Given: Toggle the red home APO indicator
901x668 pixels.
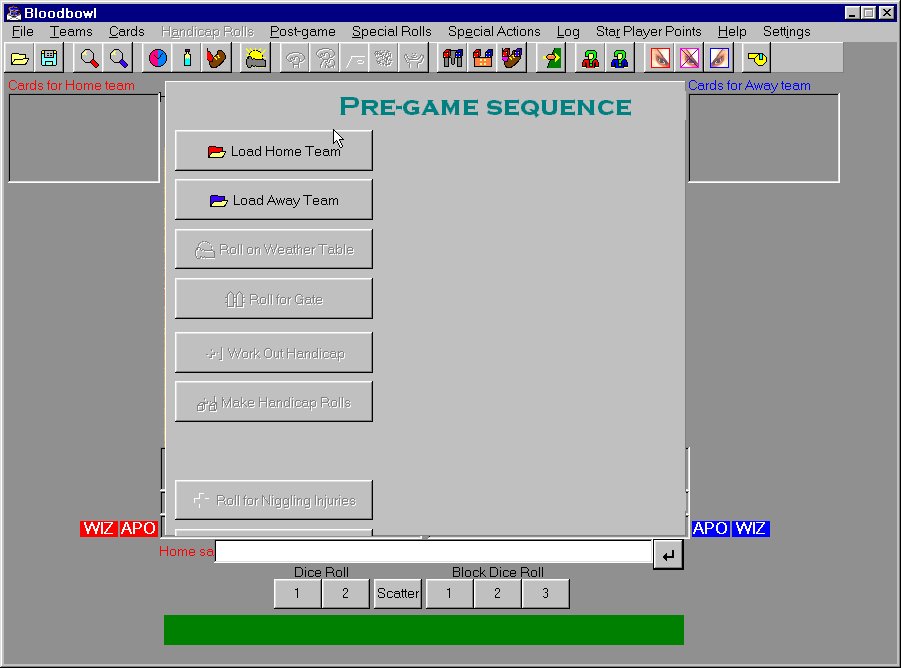Looking at the screenshot, I should coord(138,528).
